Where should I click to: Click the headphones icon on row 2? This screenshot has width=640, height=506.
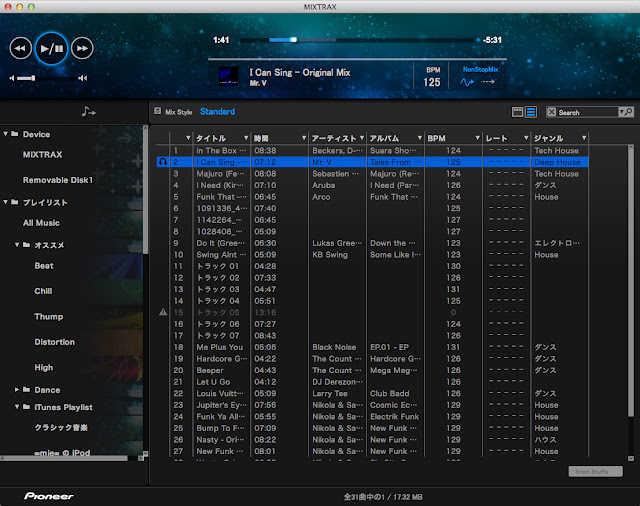click(x=162, y=162)
